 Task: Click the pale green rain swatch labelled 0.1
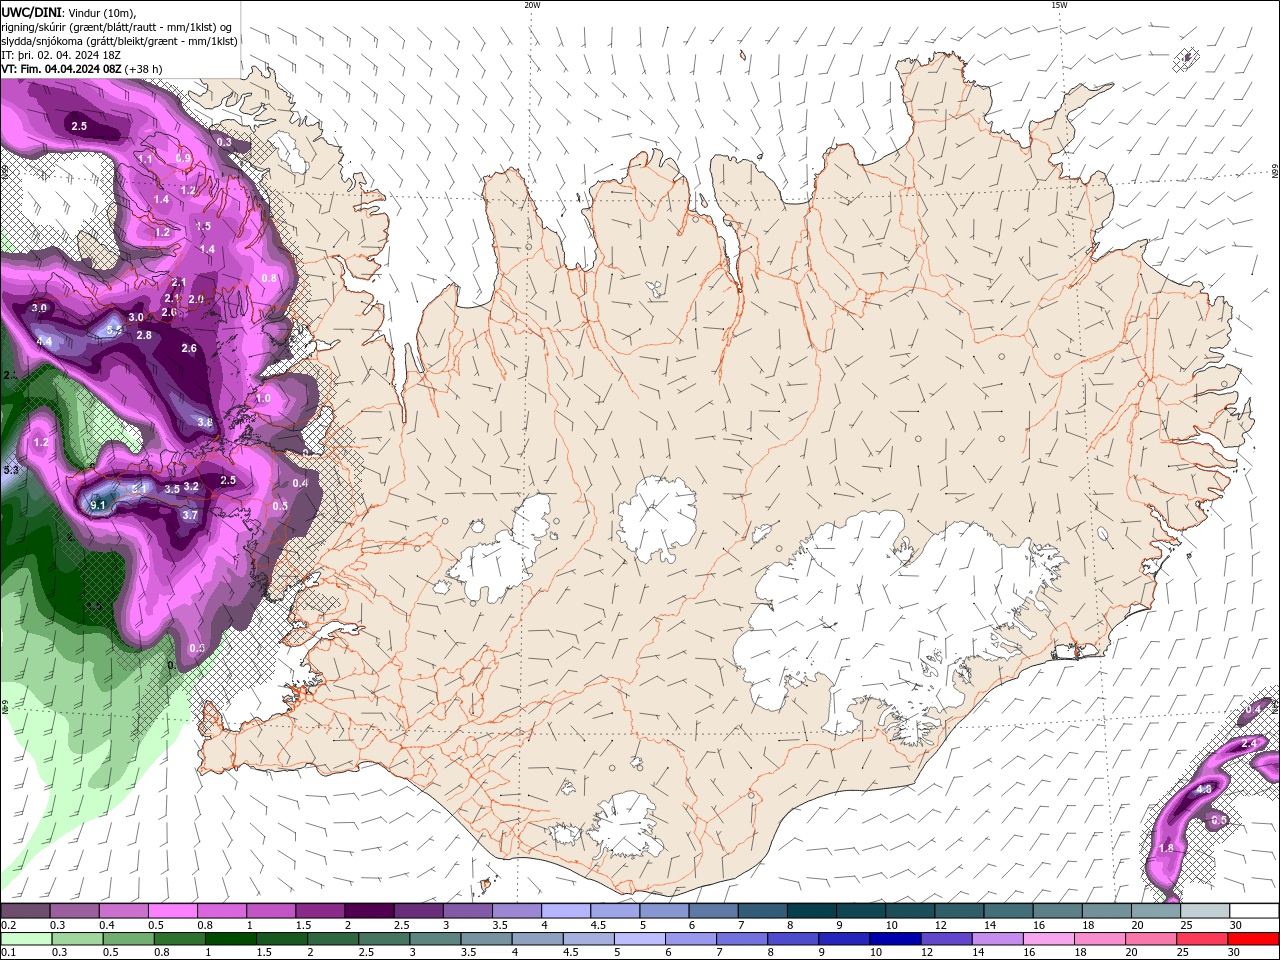[26, 939]
